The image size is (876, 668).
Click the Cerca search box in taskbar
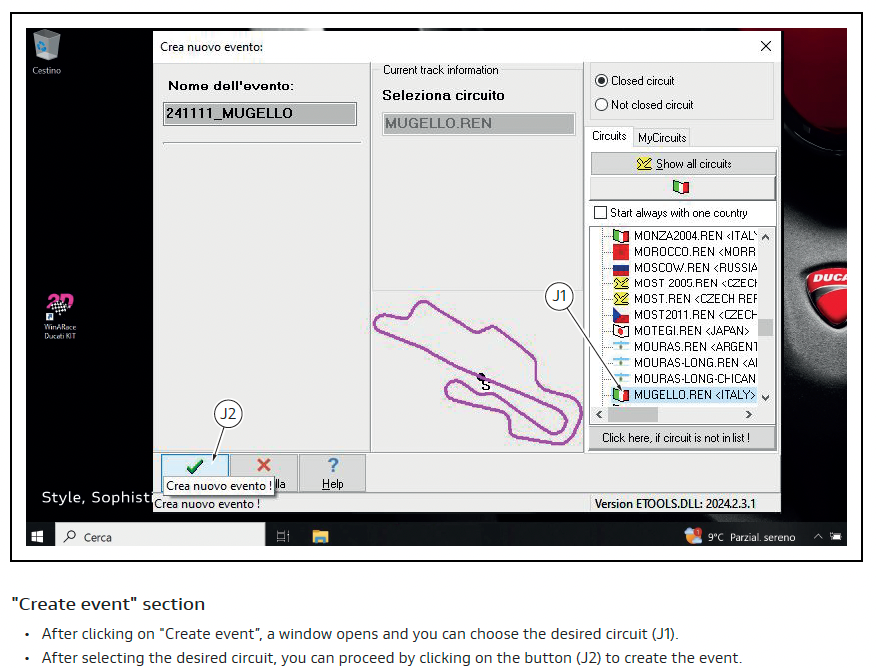tap(160, 537)
